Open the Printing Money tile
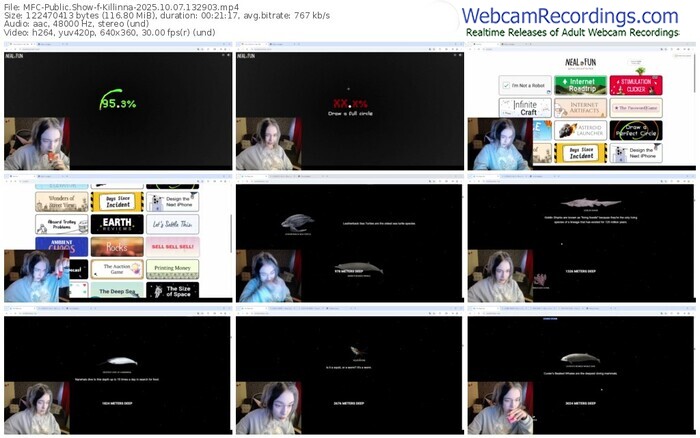This screenshot has height=438, width=700. tap(172, 269)
